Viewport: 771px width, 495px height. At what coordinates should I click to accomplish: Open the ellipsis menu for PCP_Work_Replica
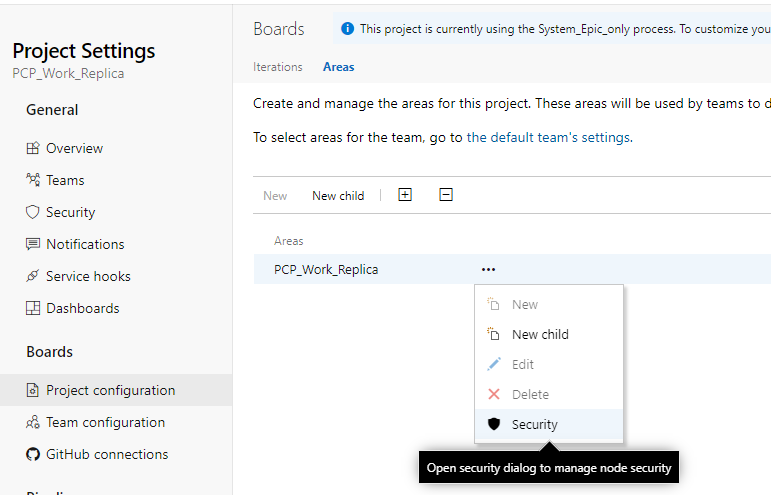tap(488, 269)
